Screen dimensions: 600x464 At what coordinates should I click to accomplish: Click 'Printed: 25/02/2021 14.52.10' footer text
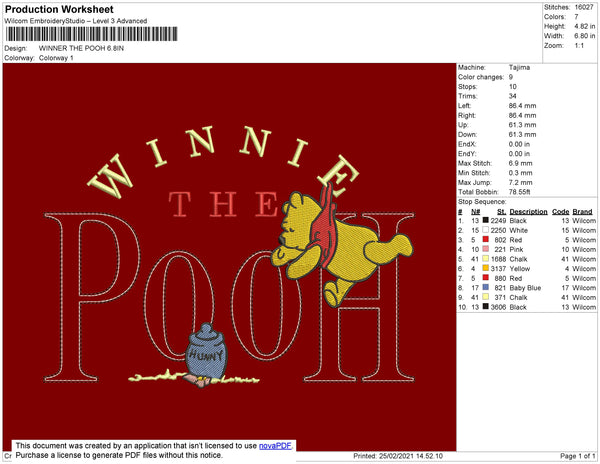click(398, 456)
